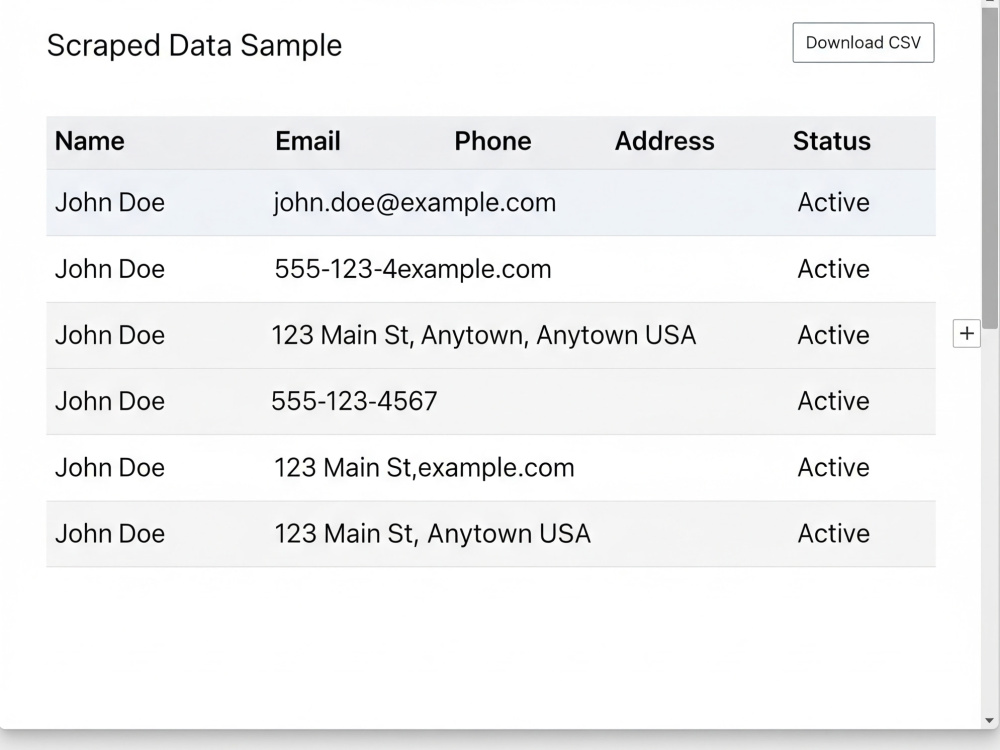Click the Phone column header
Viewport: 1000px width, 750px height.
(x=493, y=141)
